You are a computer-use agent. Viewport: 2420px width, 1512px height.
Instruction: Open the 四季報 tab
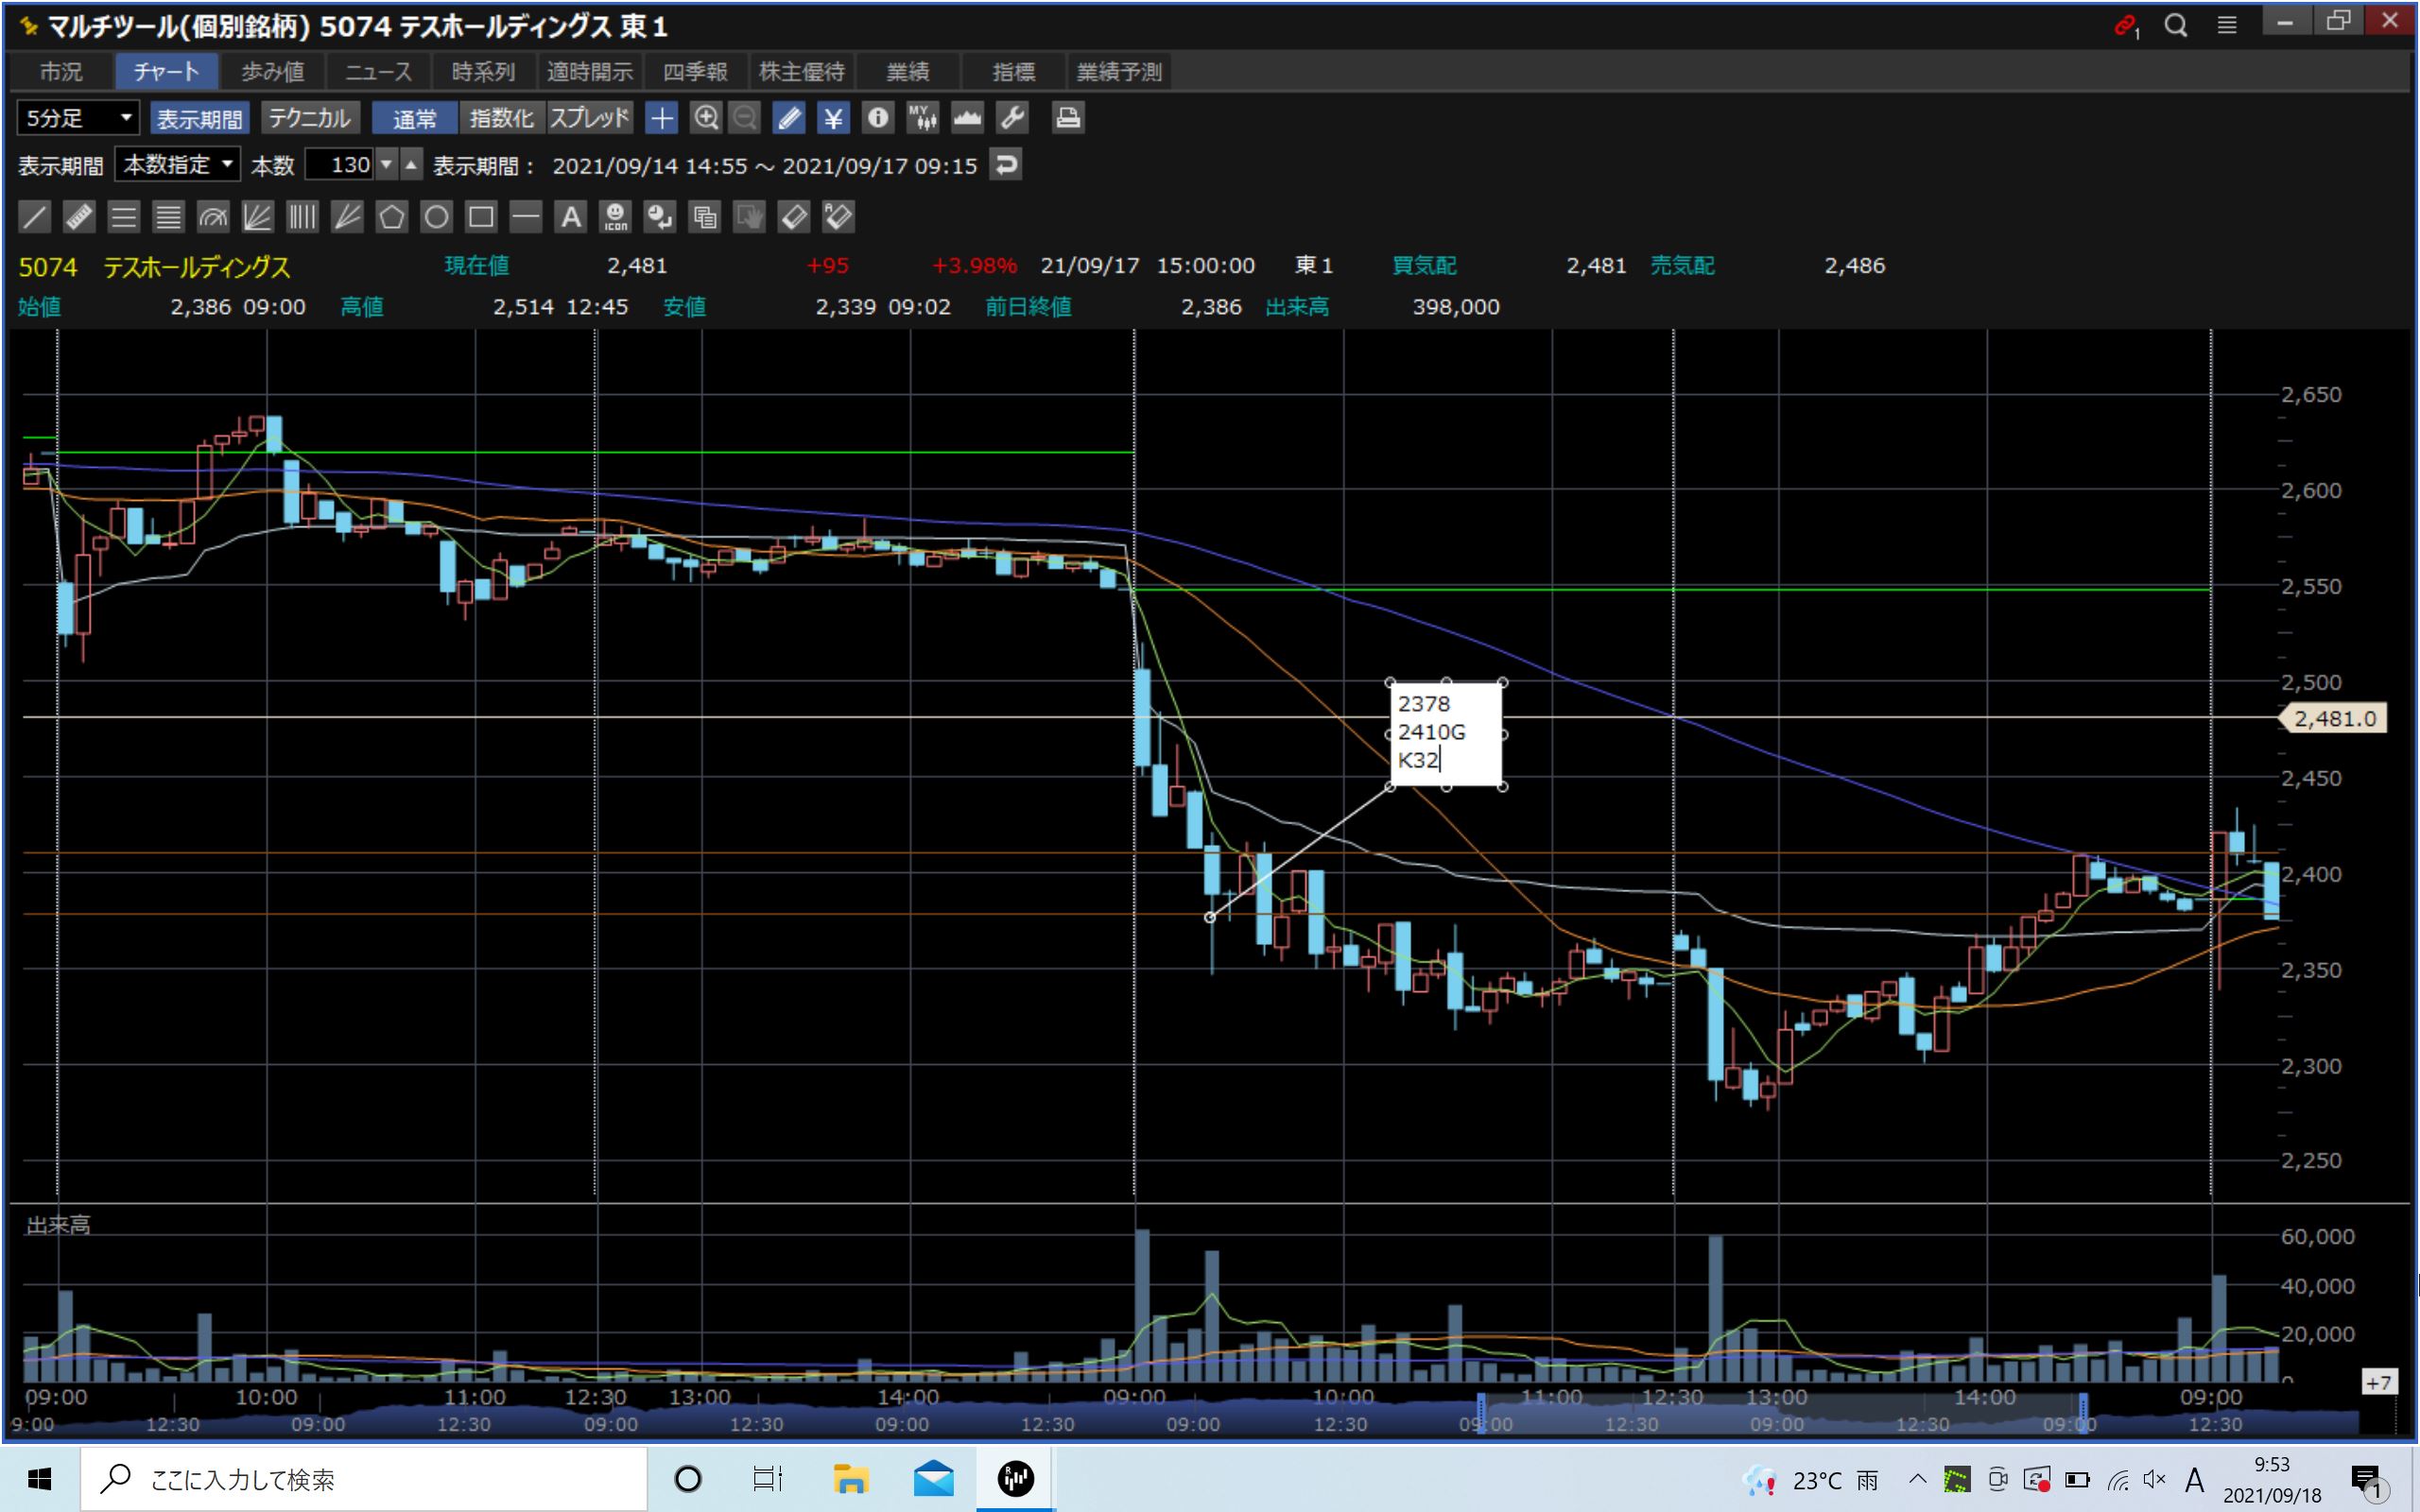tap(695, 71)
